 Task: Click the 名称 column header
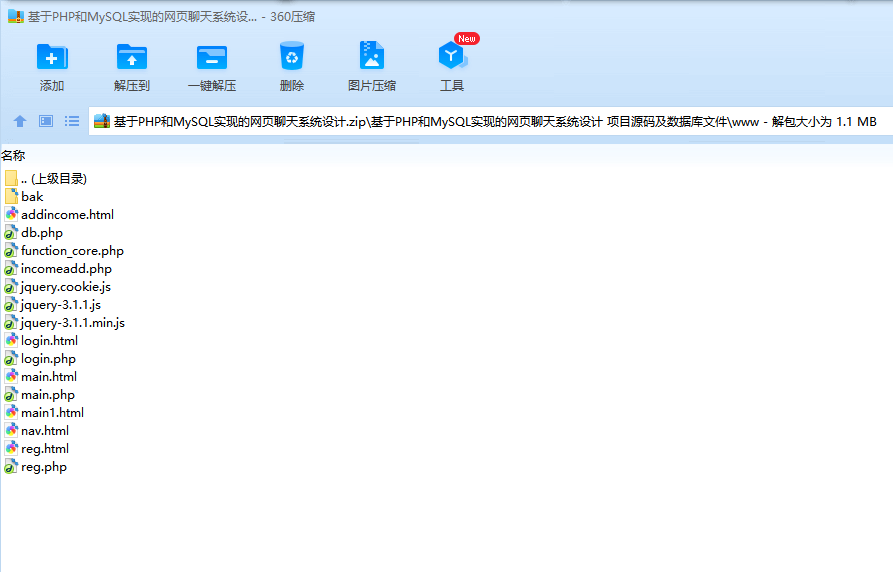pos(13,155)
